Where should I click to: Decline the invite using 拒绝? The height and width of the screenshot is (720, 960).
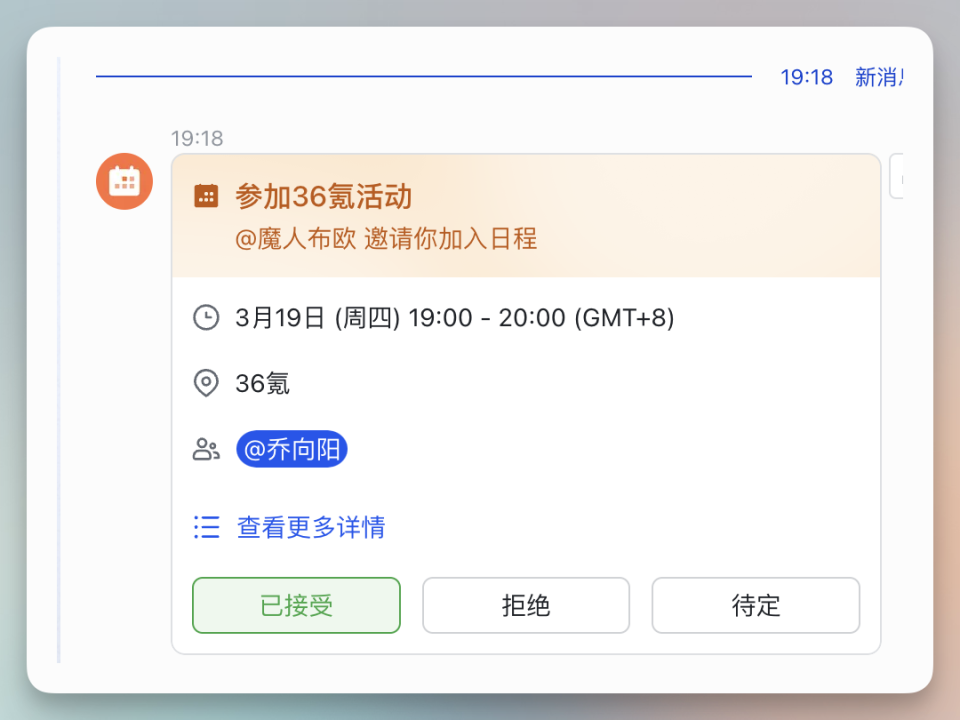(525, 605)
